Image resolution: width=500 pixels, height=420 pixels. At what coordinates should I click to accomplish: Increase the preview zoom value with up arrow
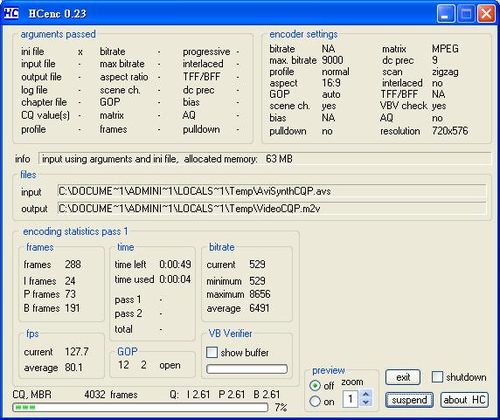point(366,394)
